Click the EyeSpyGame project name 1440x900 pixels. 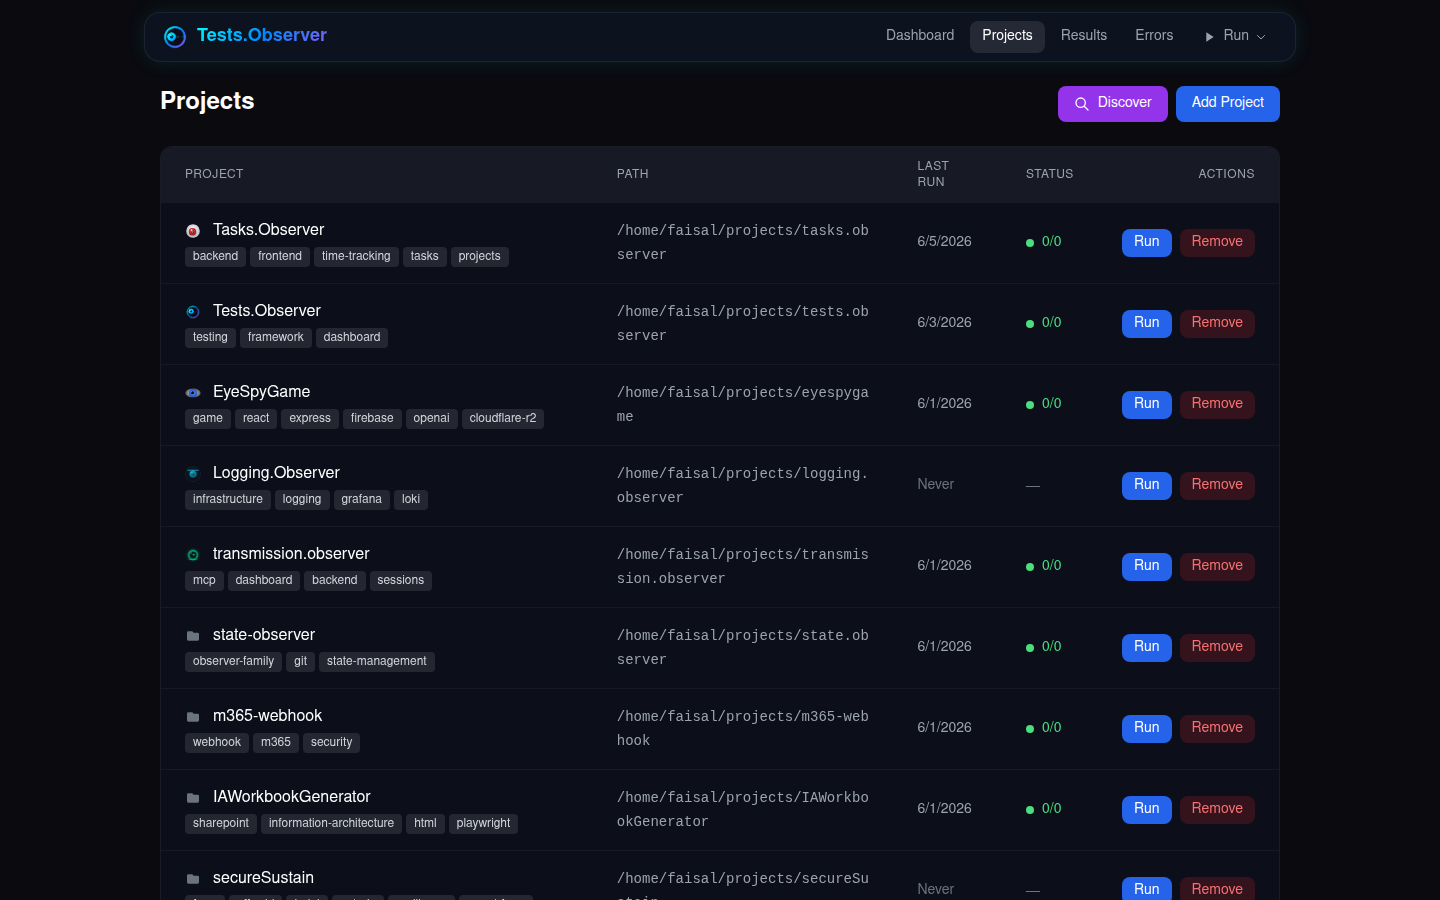click(x=261, y=392)
